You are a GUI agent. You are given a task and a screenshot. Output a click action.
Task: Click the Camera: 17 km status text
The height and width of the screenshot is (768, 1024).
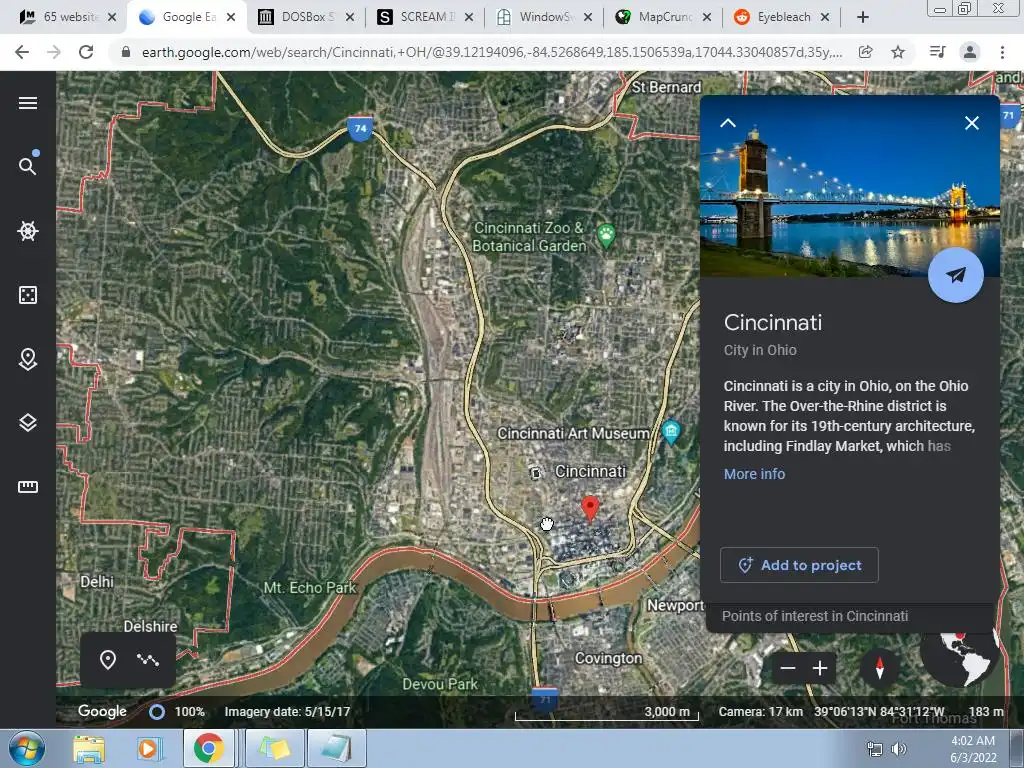(x=761, y=712)
